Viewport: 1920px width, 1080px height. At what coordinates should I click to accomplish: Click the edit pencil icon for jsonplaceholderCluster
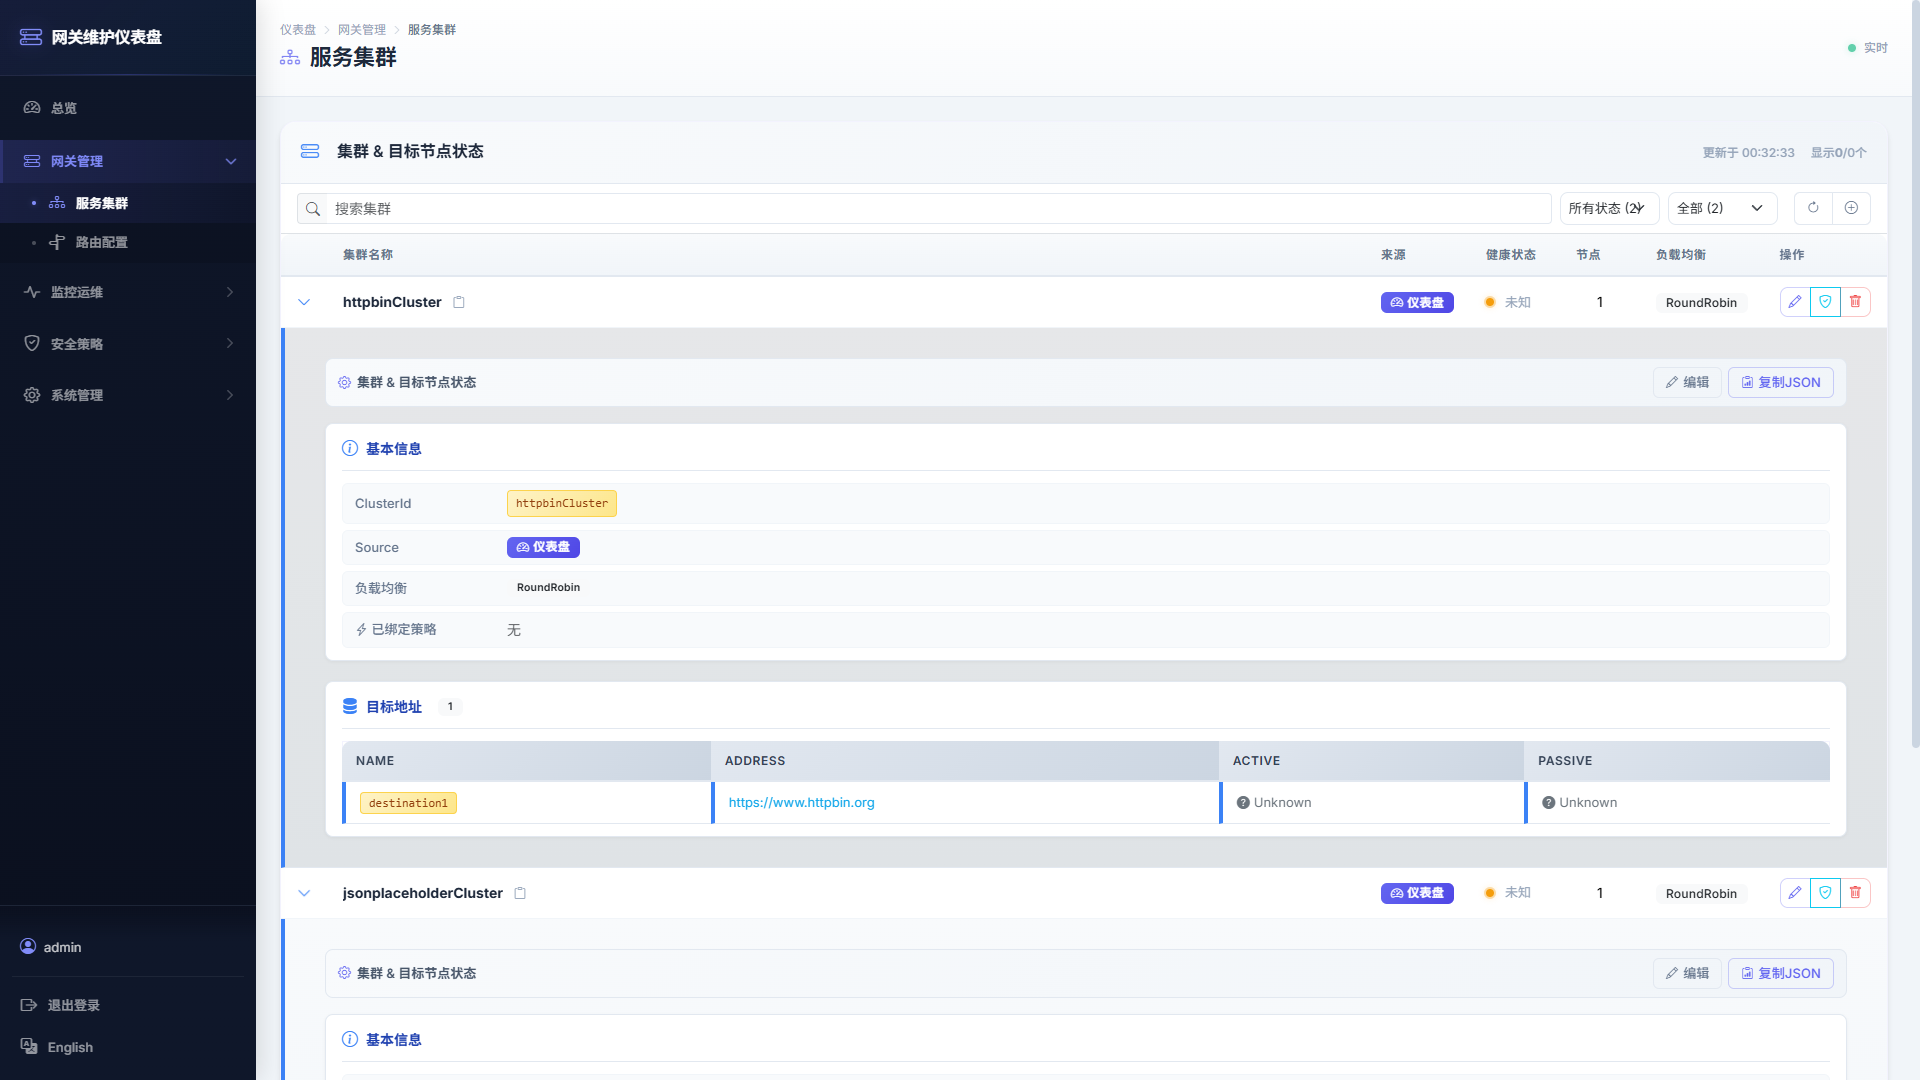(x=1795, y=893)
